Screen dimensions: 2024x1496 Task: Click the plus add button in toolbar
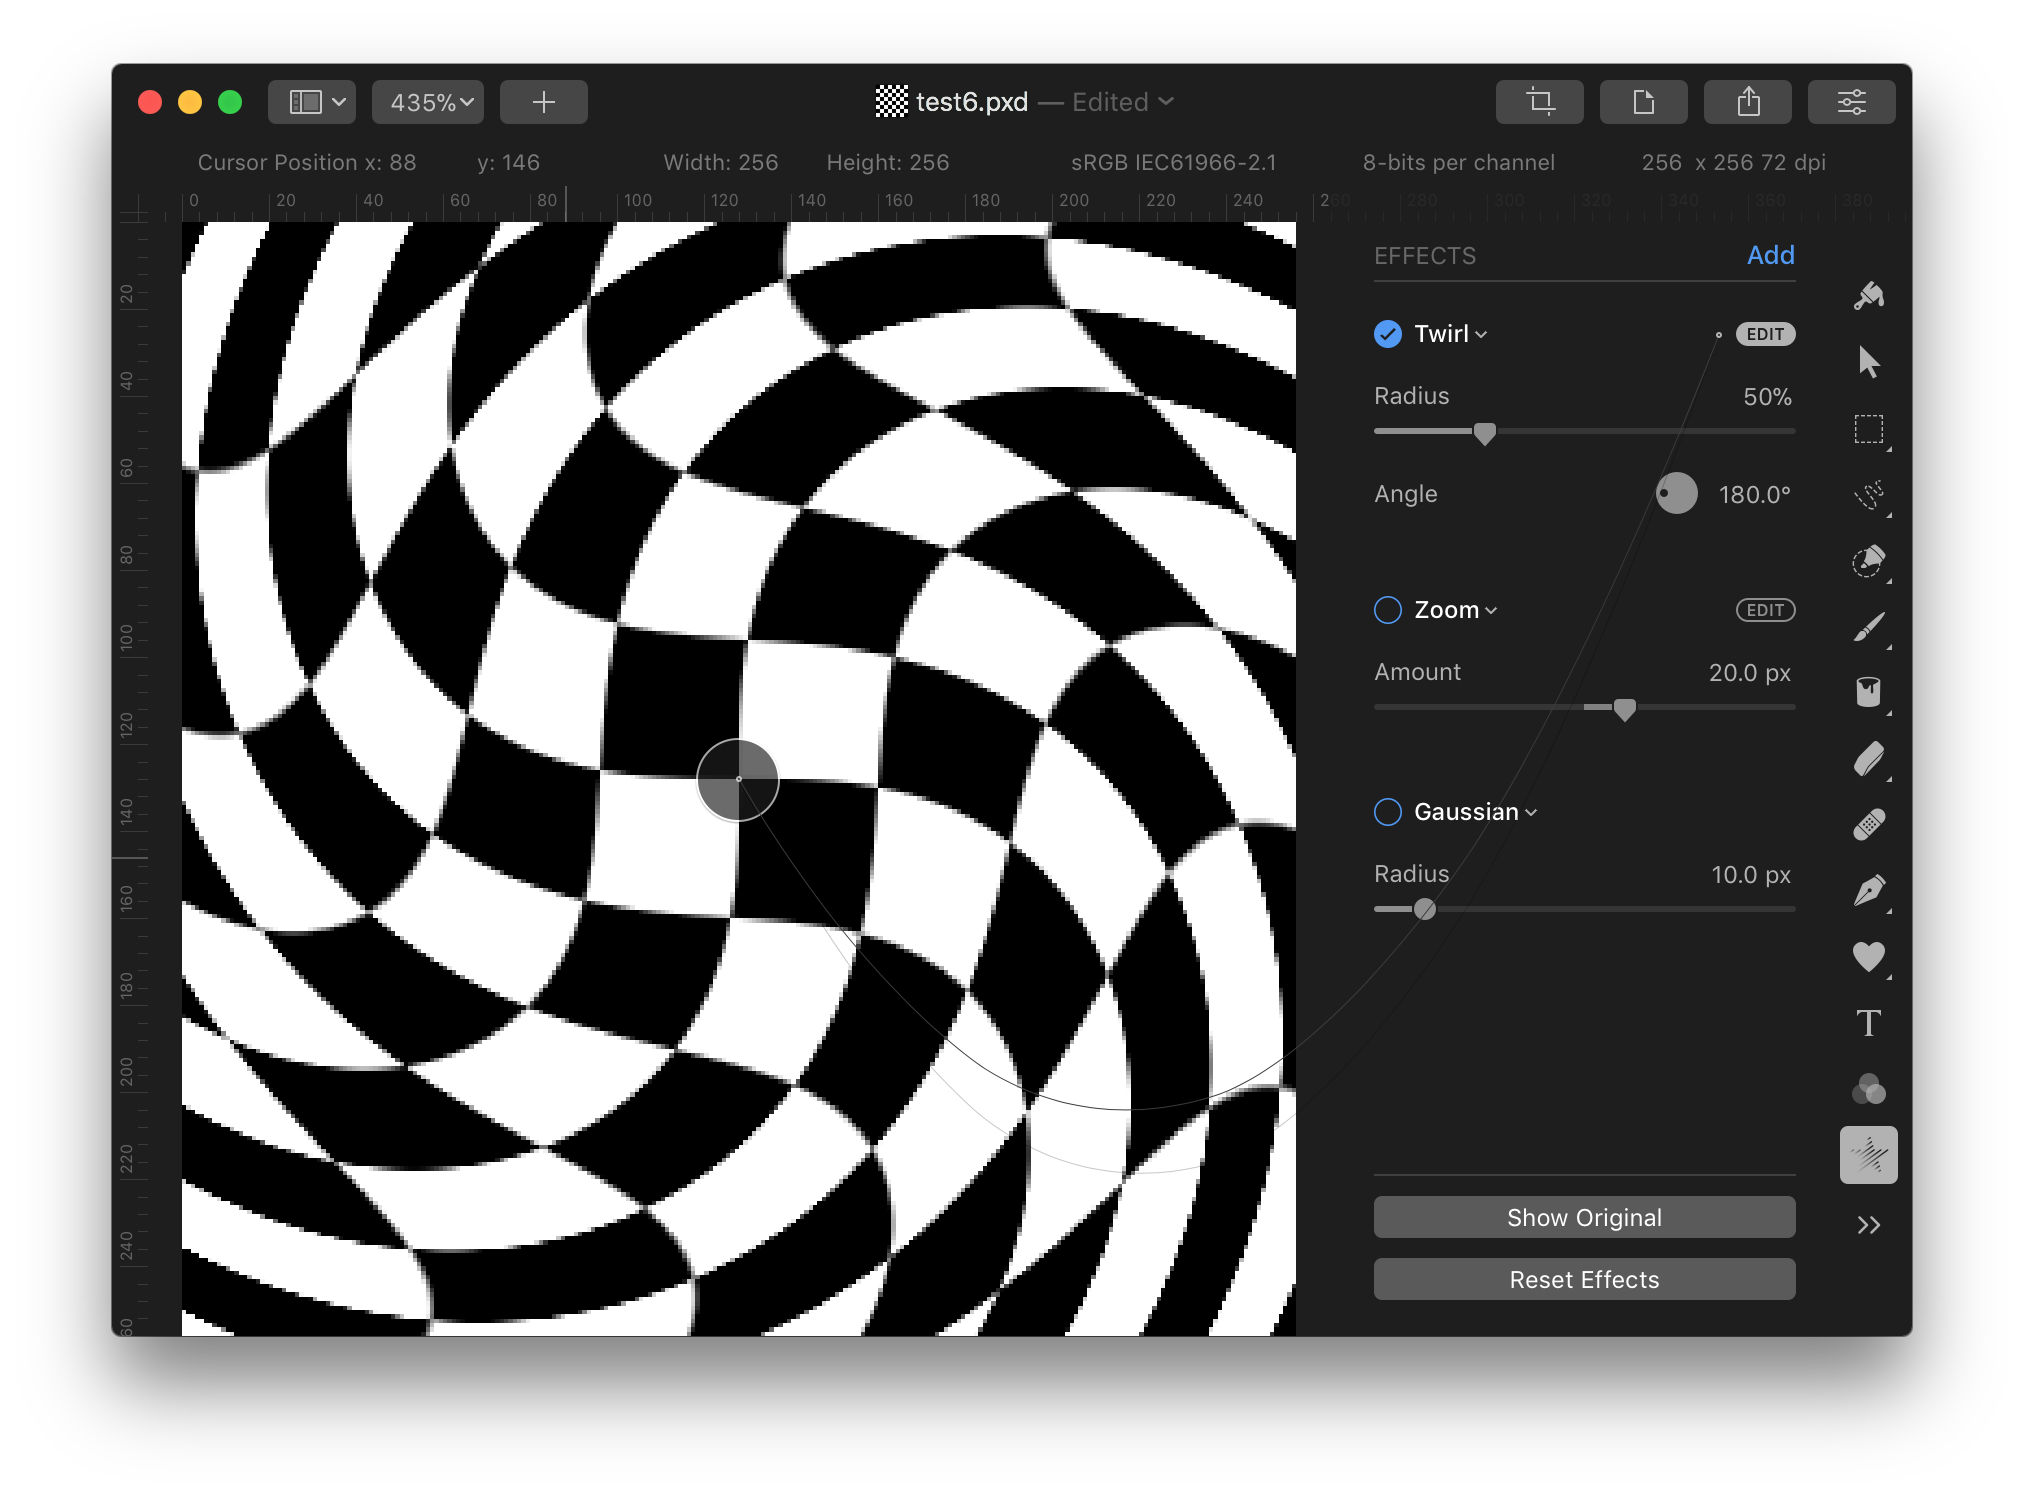[x=543, y=102]
